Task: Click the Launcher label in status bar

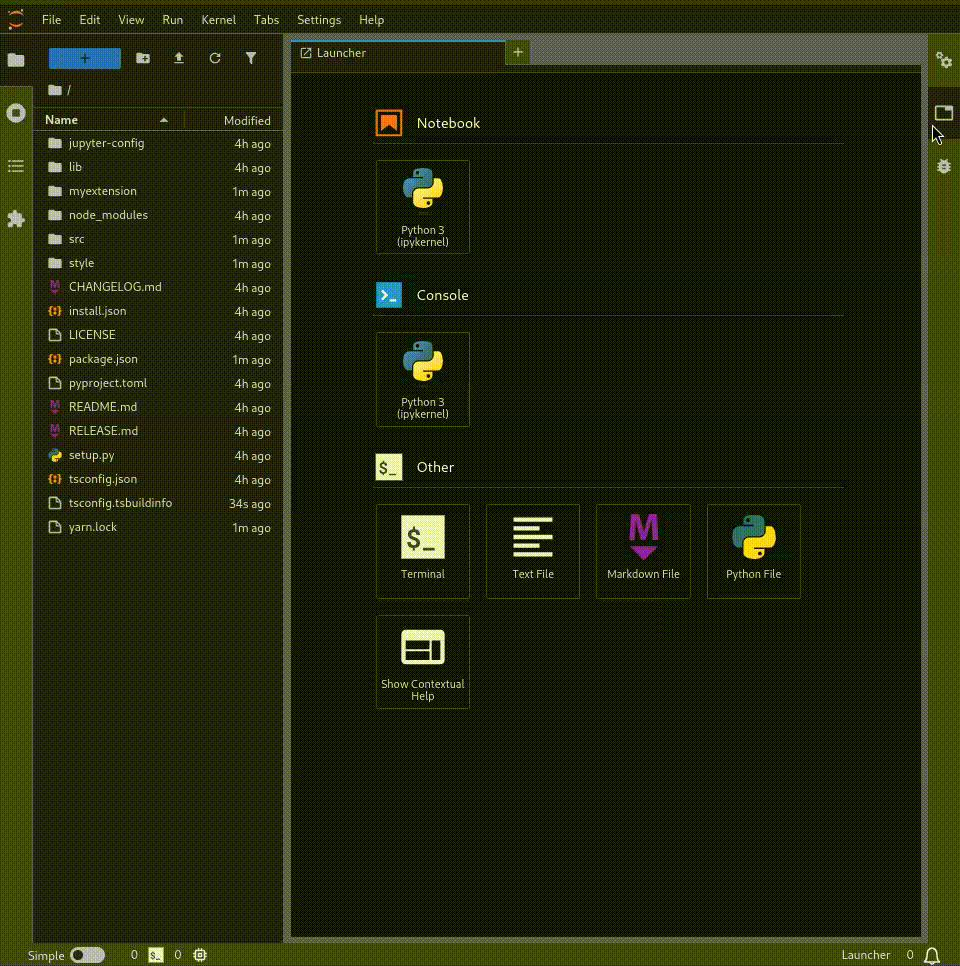Action: (866, 955)
